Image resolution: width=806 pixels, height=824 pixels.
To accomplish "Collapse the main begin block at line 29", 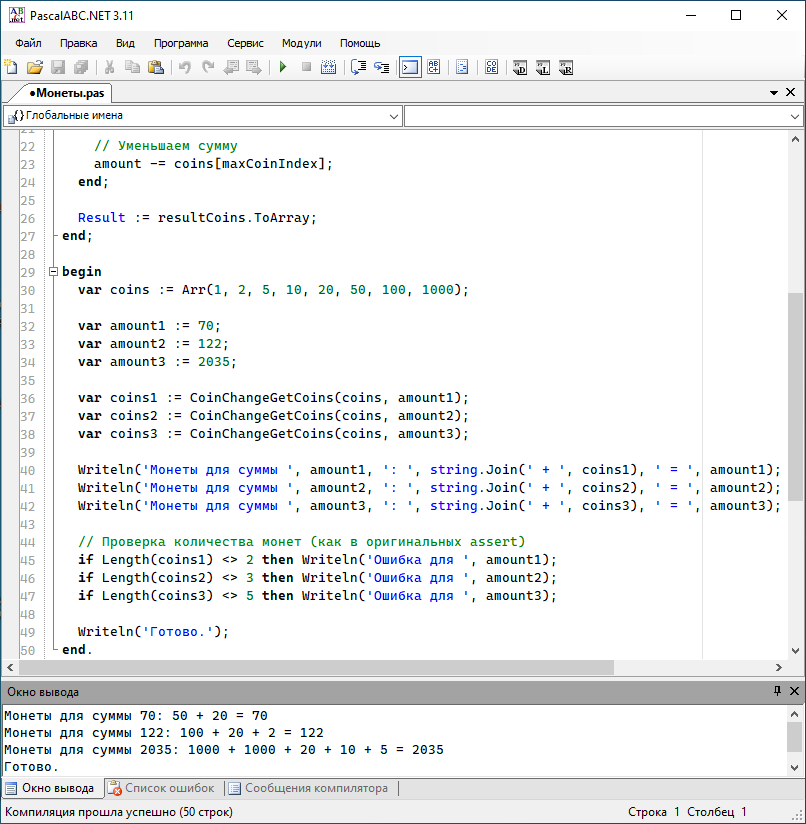I will (53, 272).
